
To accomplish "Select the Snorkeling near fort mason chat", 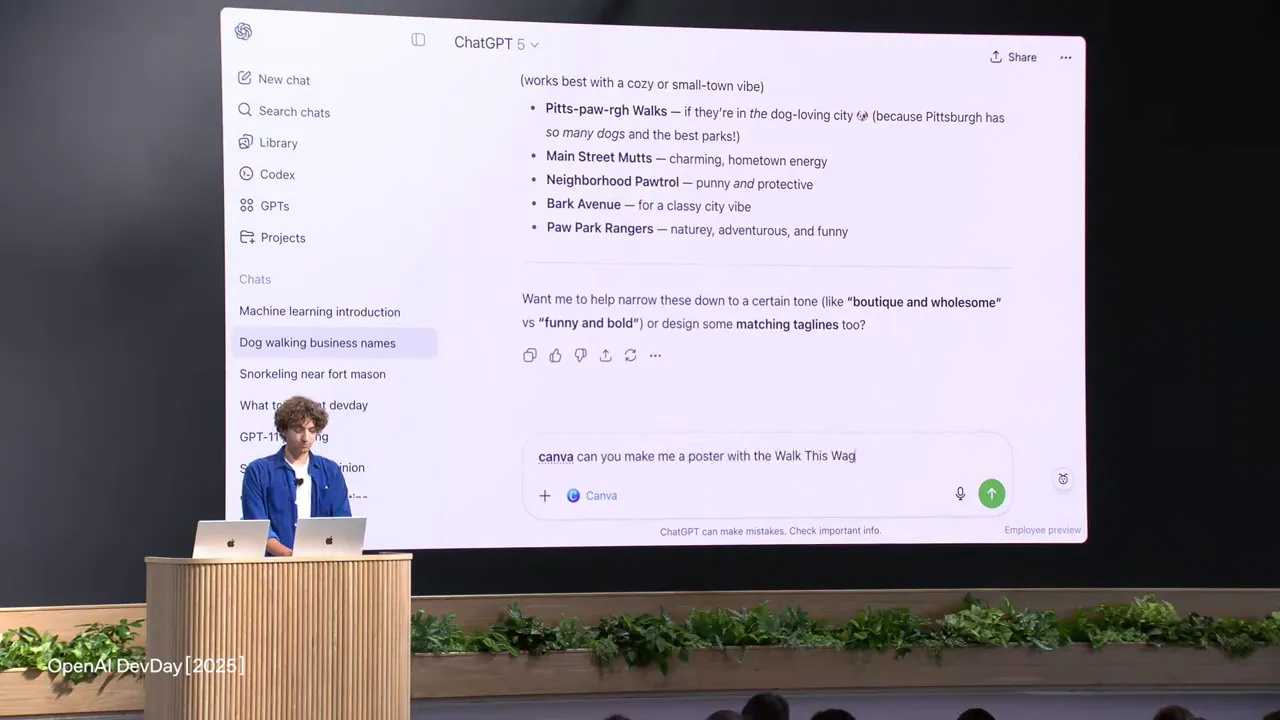I will [x=312, y=374].
